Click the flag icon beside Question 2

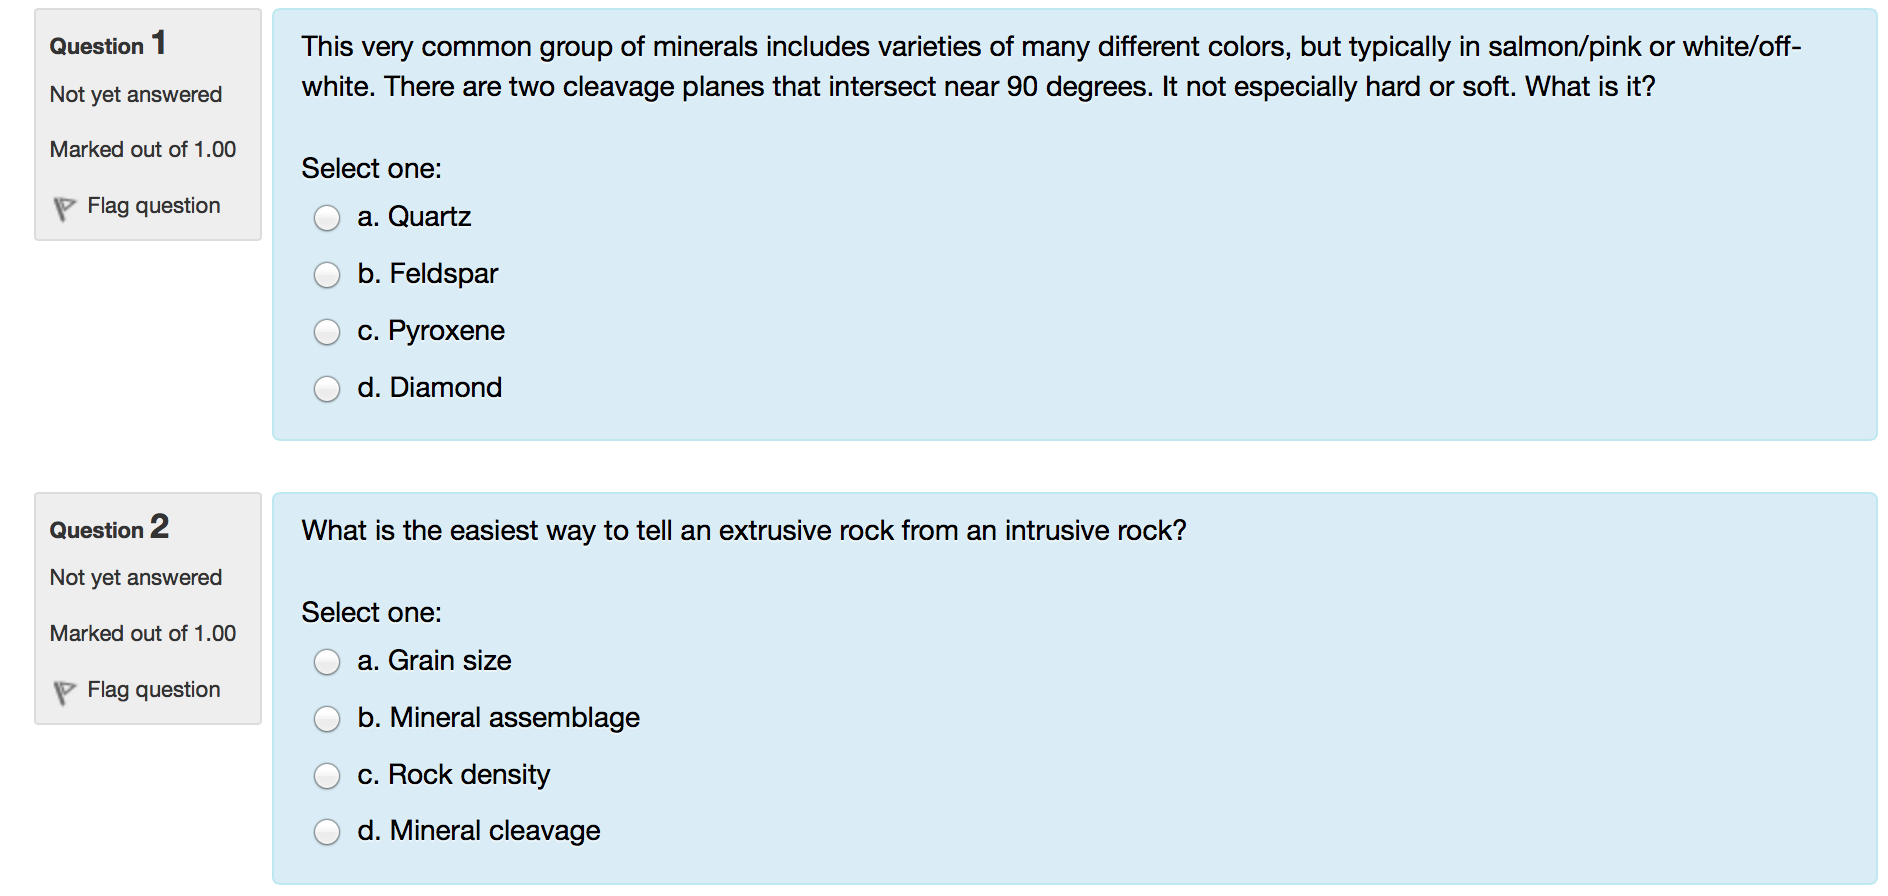[x=63, y=689]
